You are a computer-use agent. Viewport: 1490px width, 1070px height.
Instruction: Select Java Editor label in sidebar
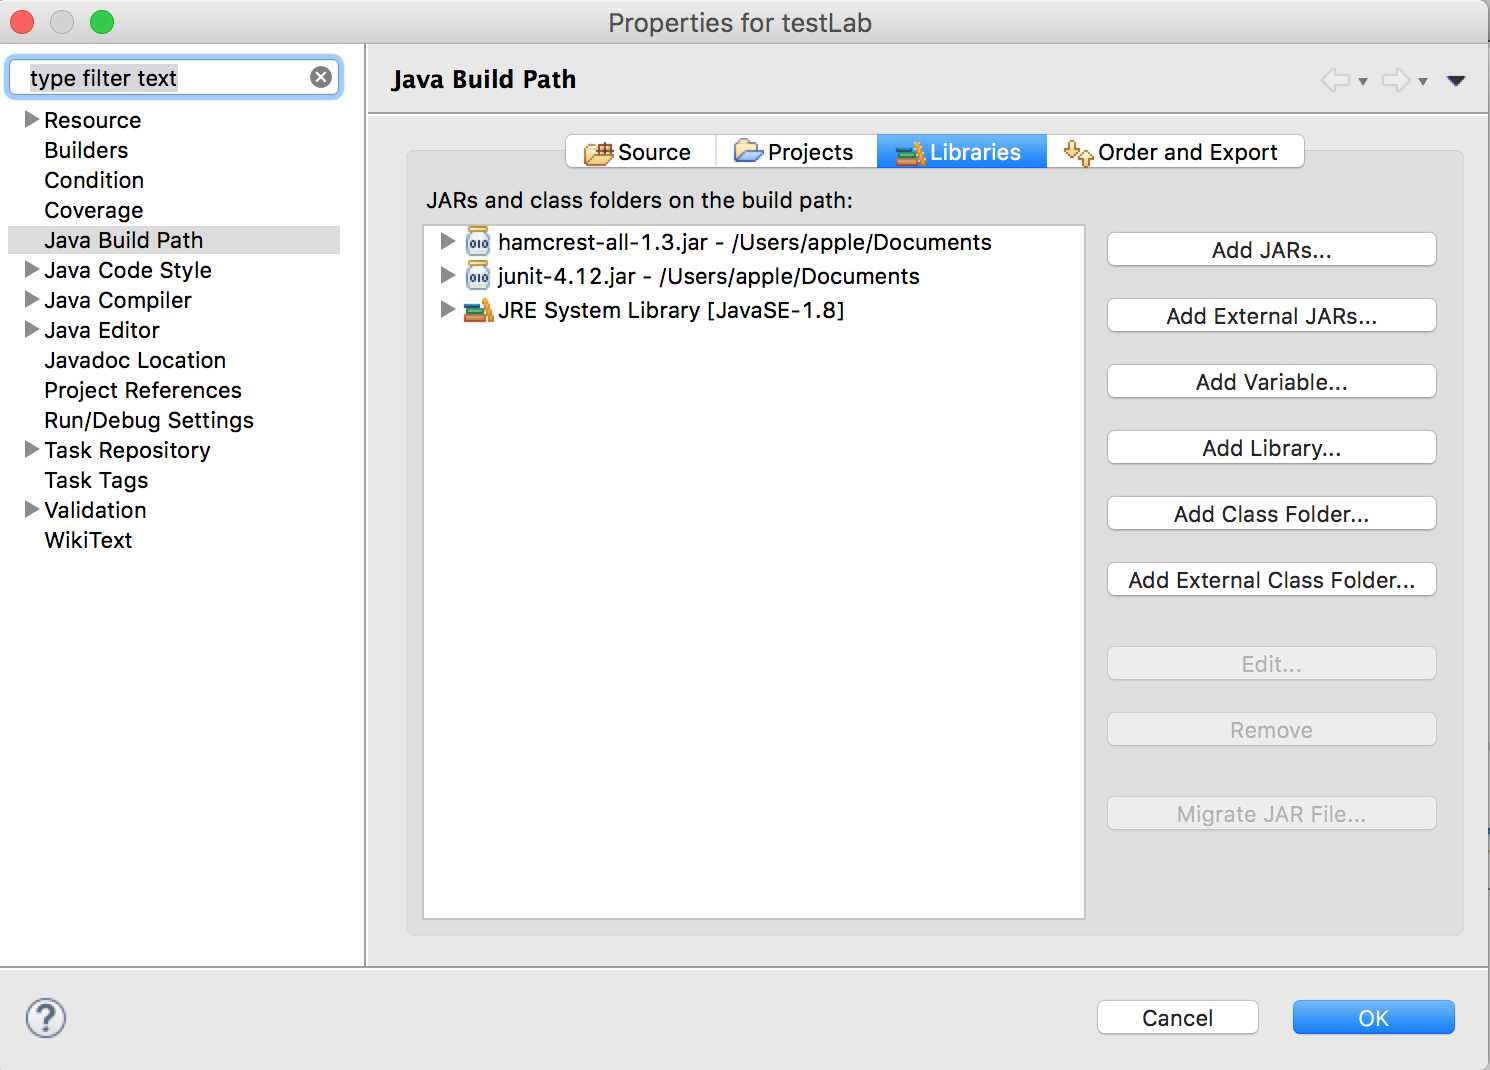pos(102,330)
